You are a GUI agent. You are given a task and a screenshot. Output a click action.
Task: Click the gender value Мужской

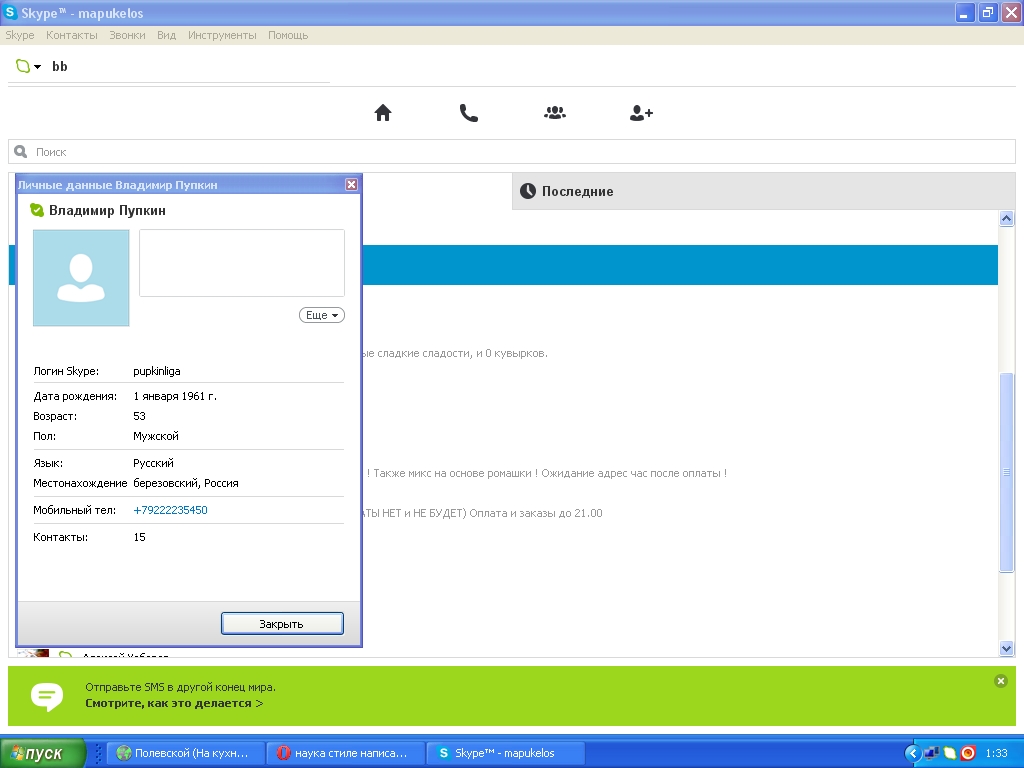(156, 436)
